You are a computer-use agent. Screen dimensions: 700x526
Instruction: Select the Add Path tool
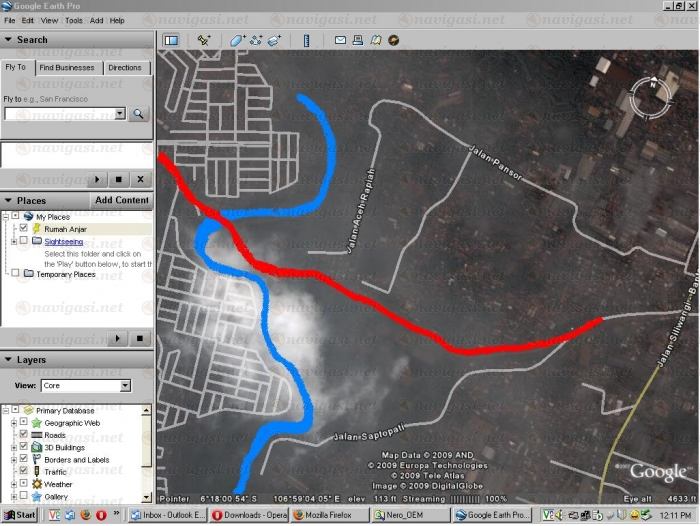point(255,40)
